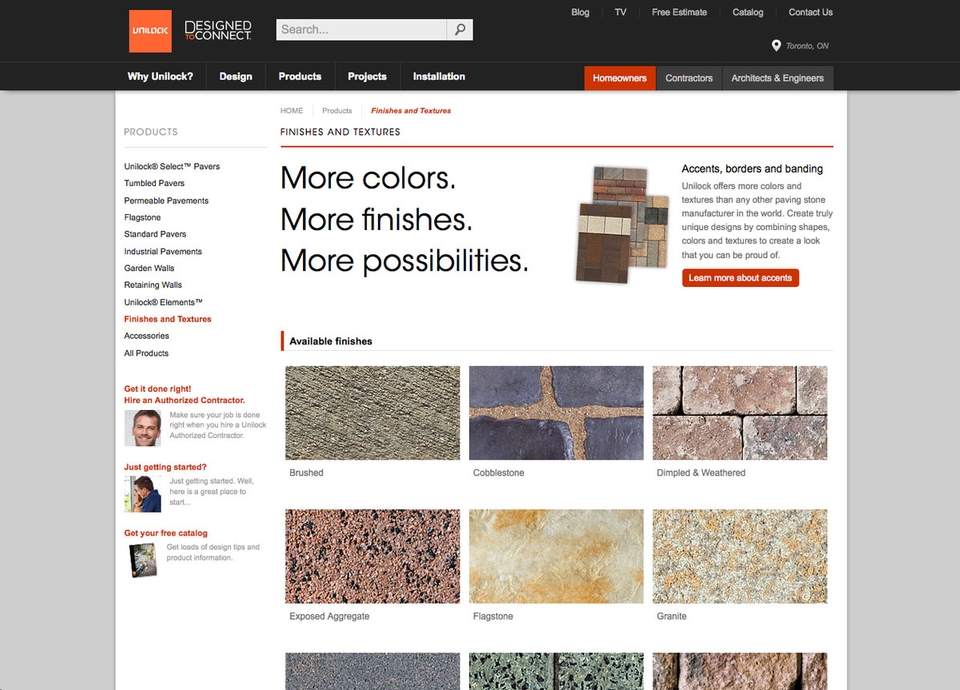
Task: Open Unilock Select Pavers in sidebar
Action: pyautogui.click(x=172, y=167)
